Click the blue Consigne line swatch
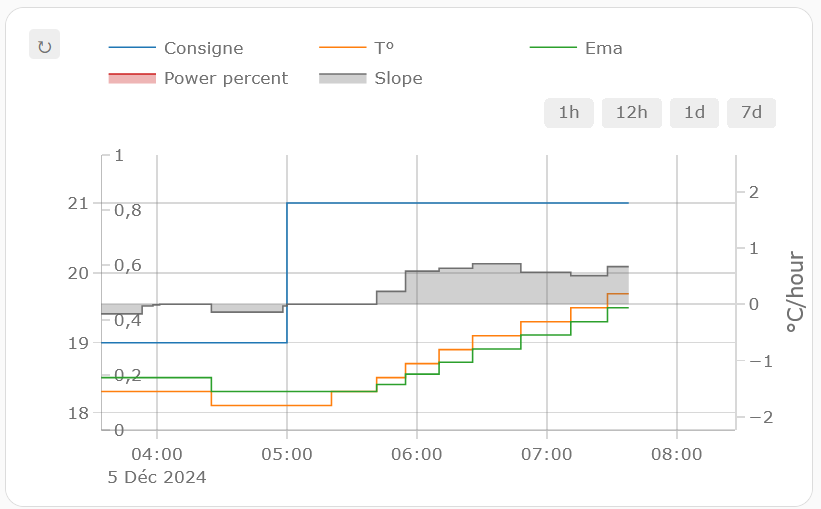 click(131, 48)
